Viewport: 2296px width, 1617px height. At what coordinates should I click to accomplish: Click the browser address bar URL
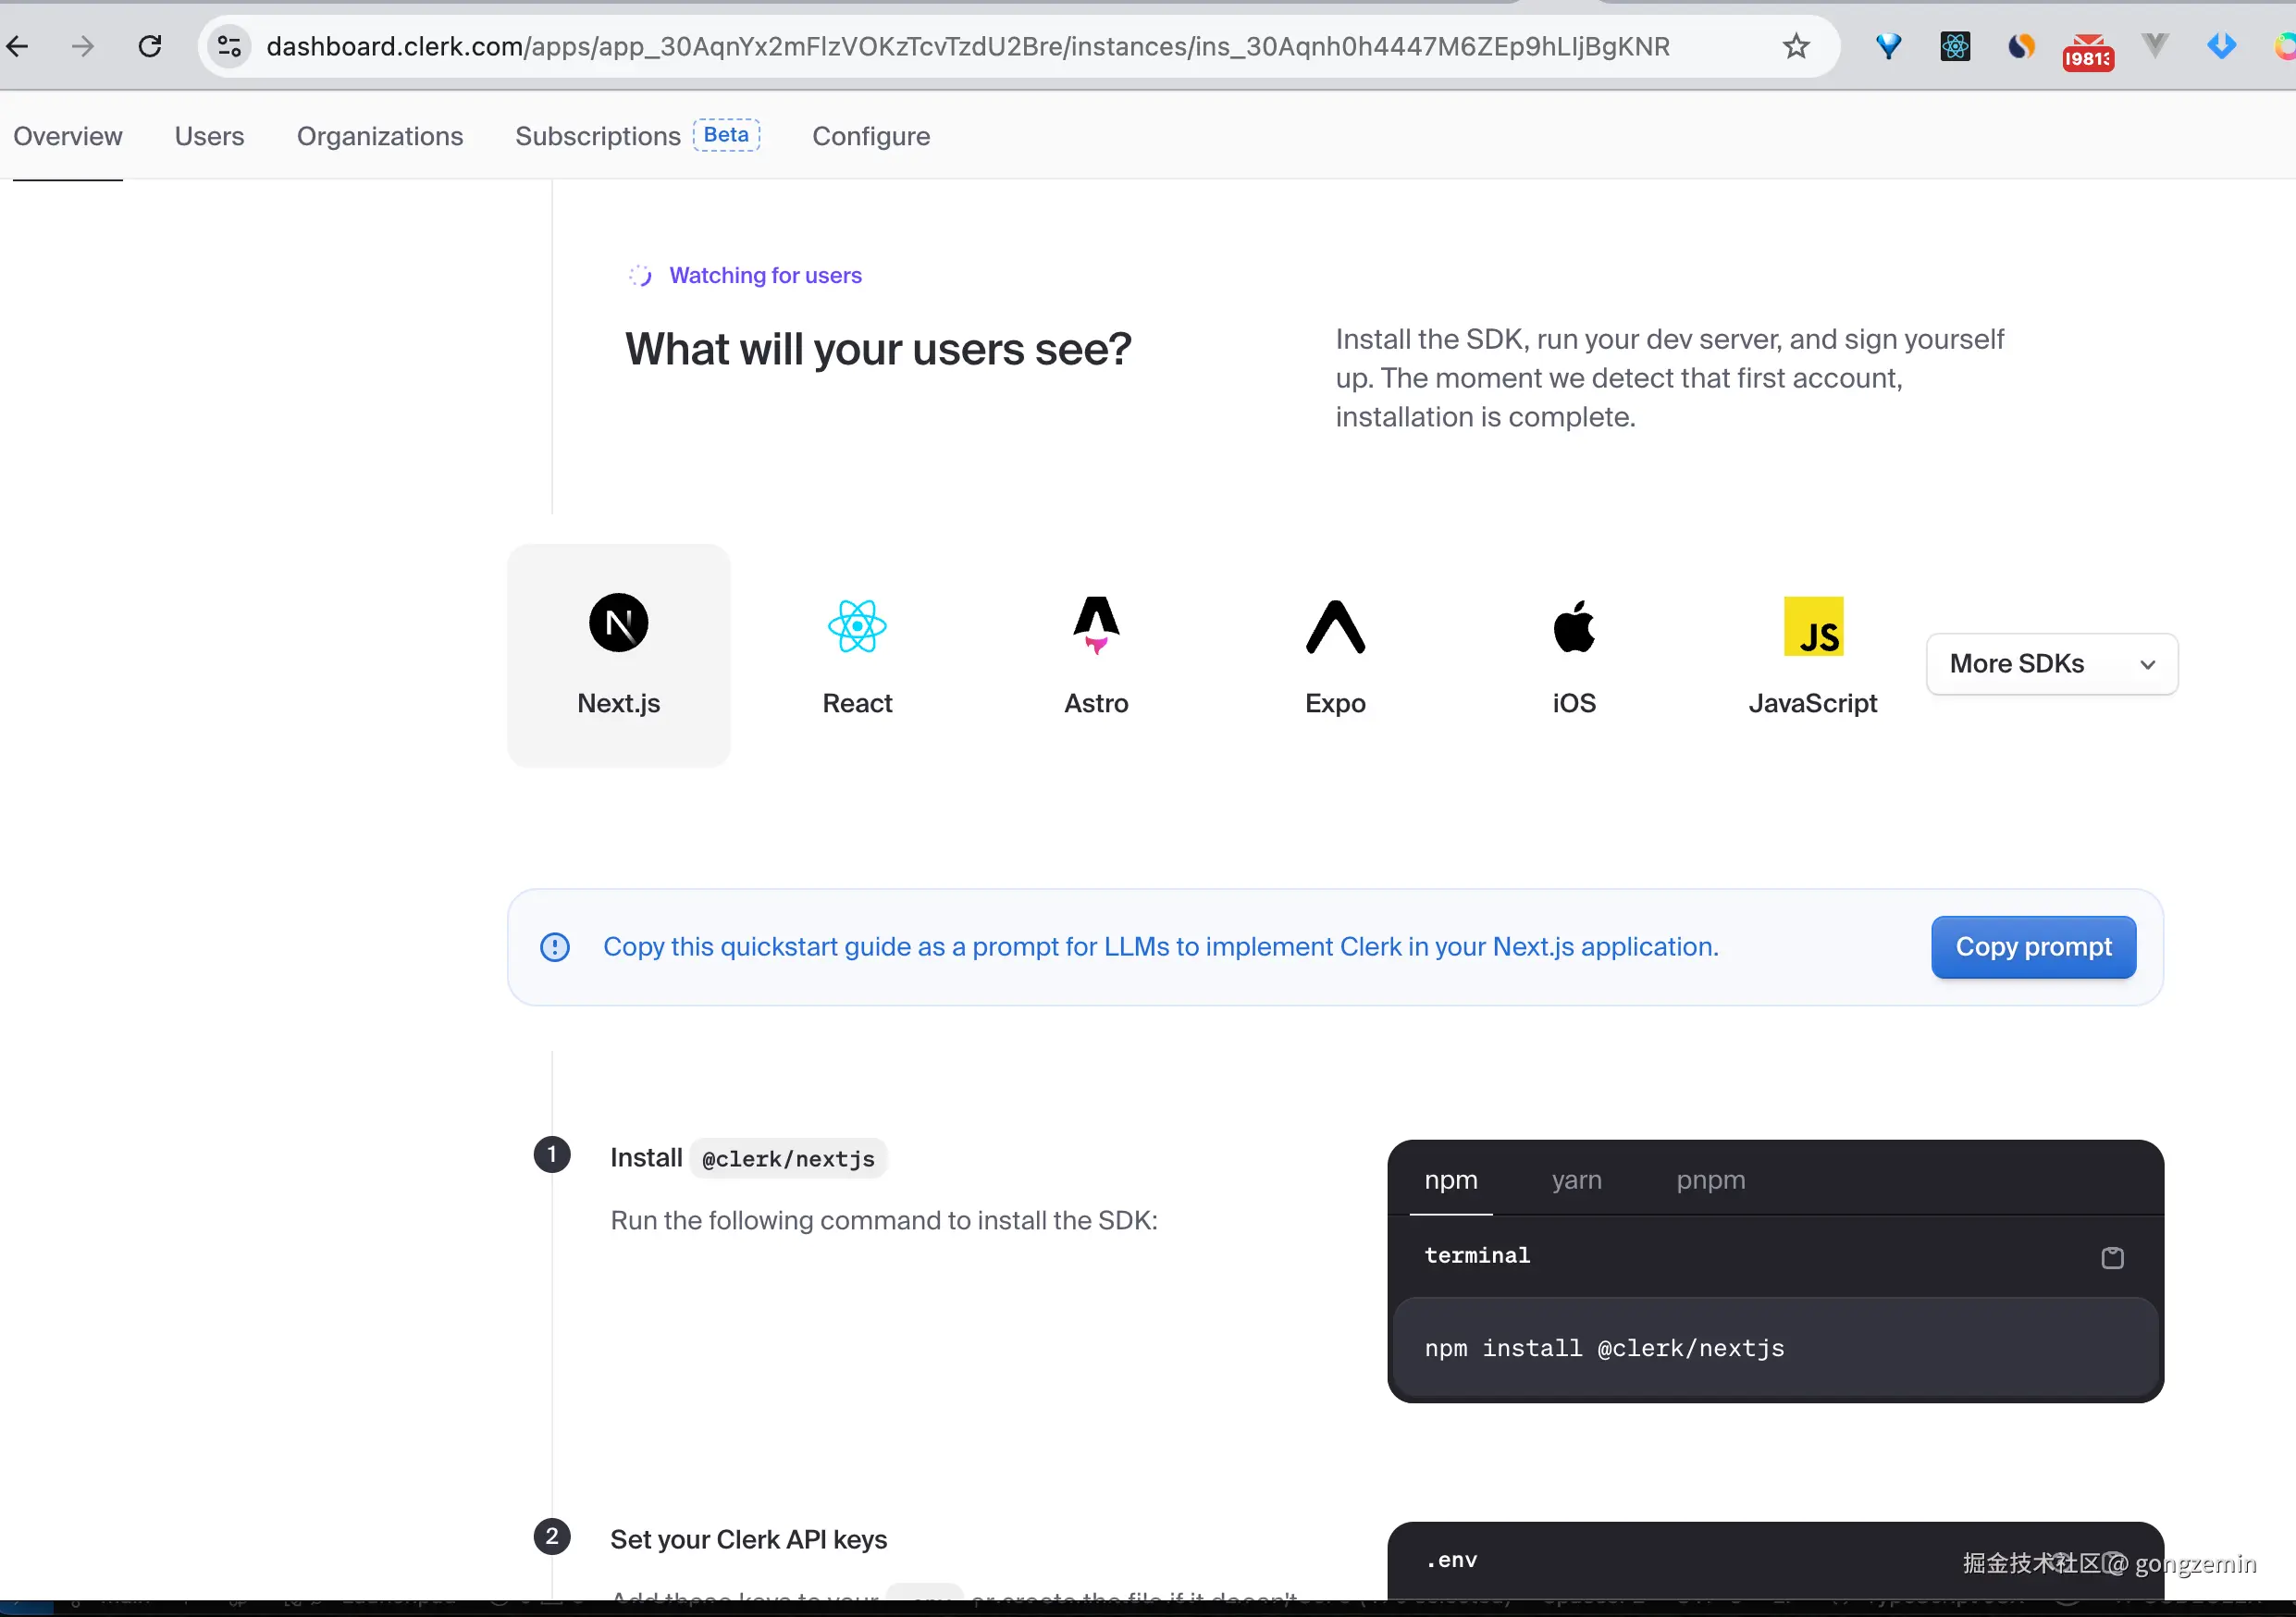967,46
